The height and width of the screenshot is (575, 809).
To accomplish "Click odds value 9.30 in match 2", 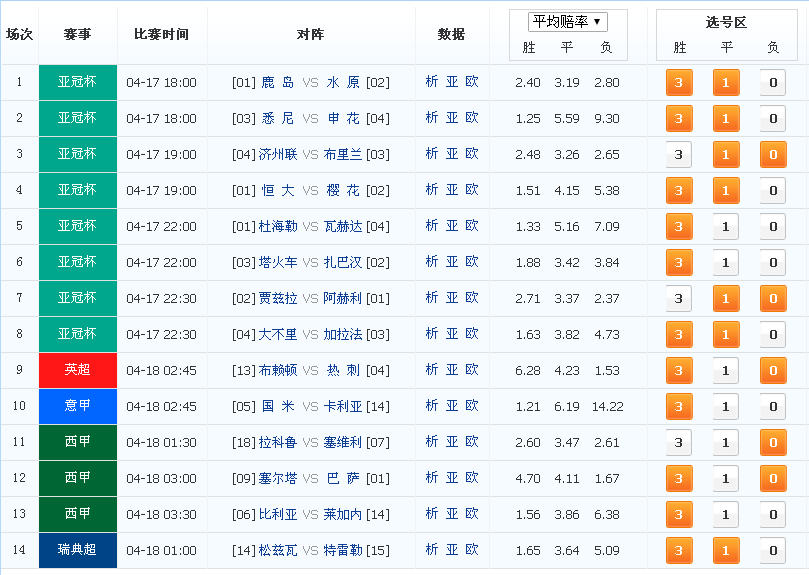I will pos(607,119).
